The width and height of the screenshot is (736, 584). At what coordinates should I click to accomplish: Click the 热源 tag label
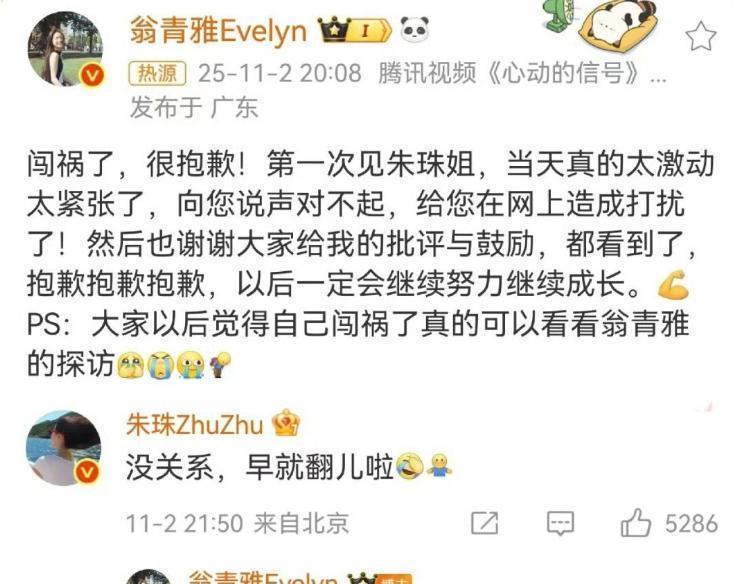tap(157, 73)
